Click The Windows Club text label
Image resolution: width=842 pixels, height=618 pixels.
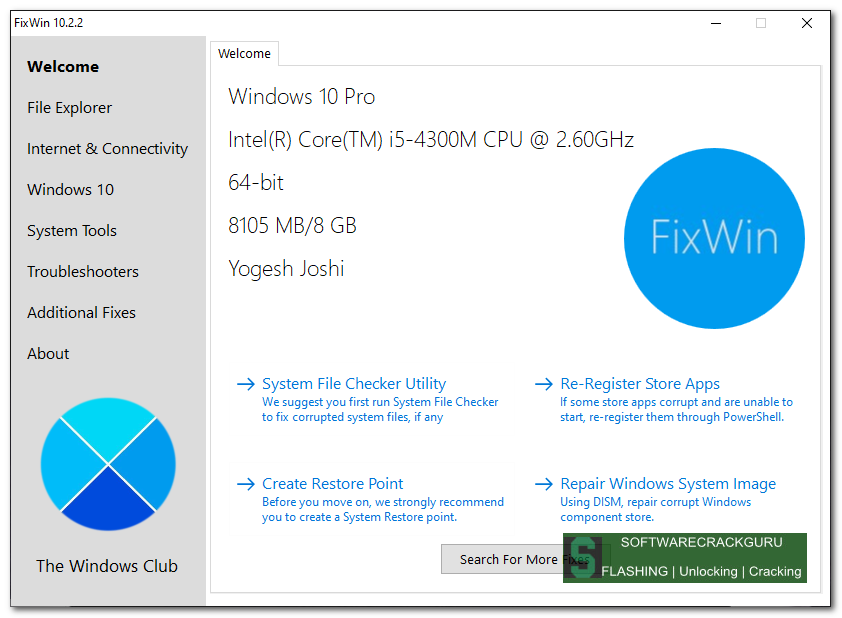click(x=107, y=566)
